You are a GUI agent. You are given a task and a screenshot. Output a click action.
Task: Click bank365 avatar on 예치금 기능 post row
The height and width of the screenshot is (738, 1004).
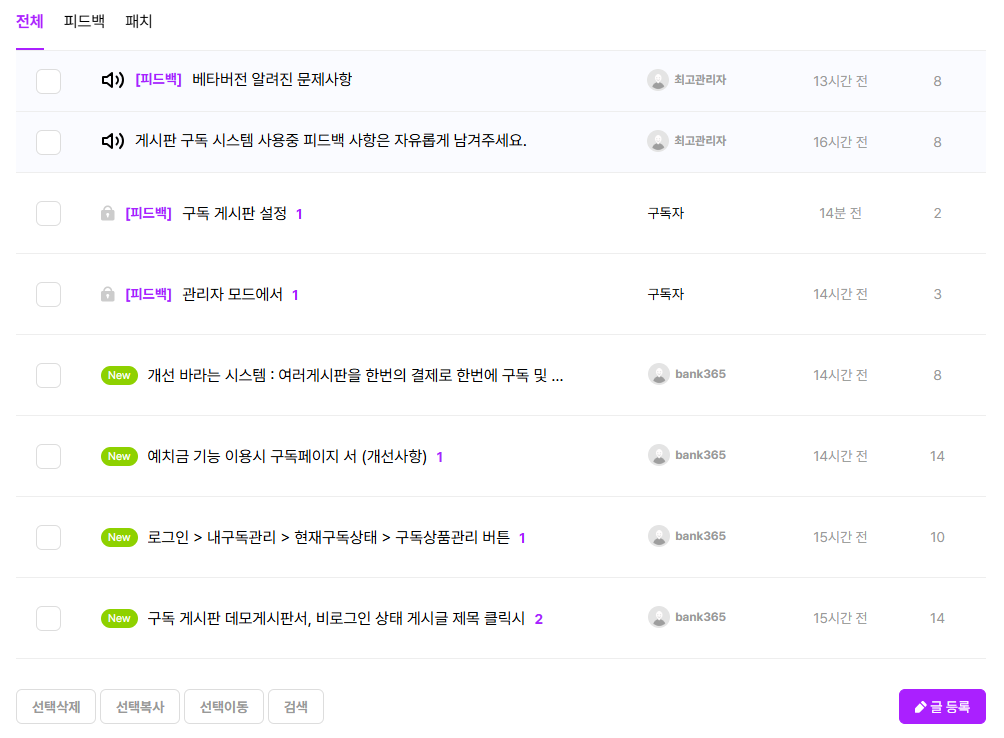click(x=658, y=455)
